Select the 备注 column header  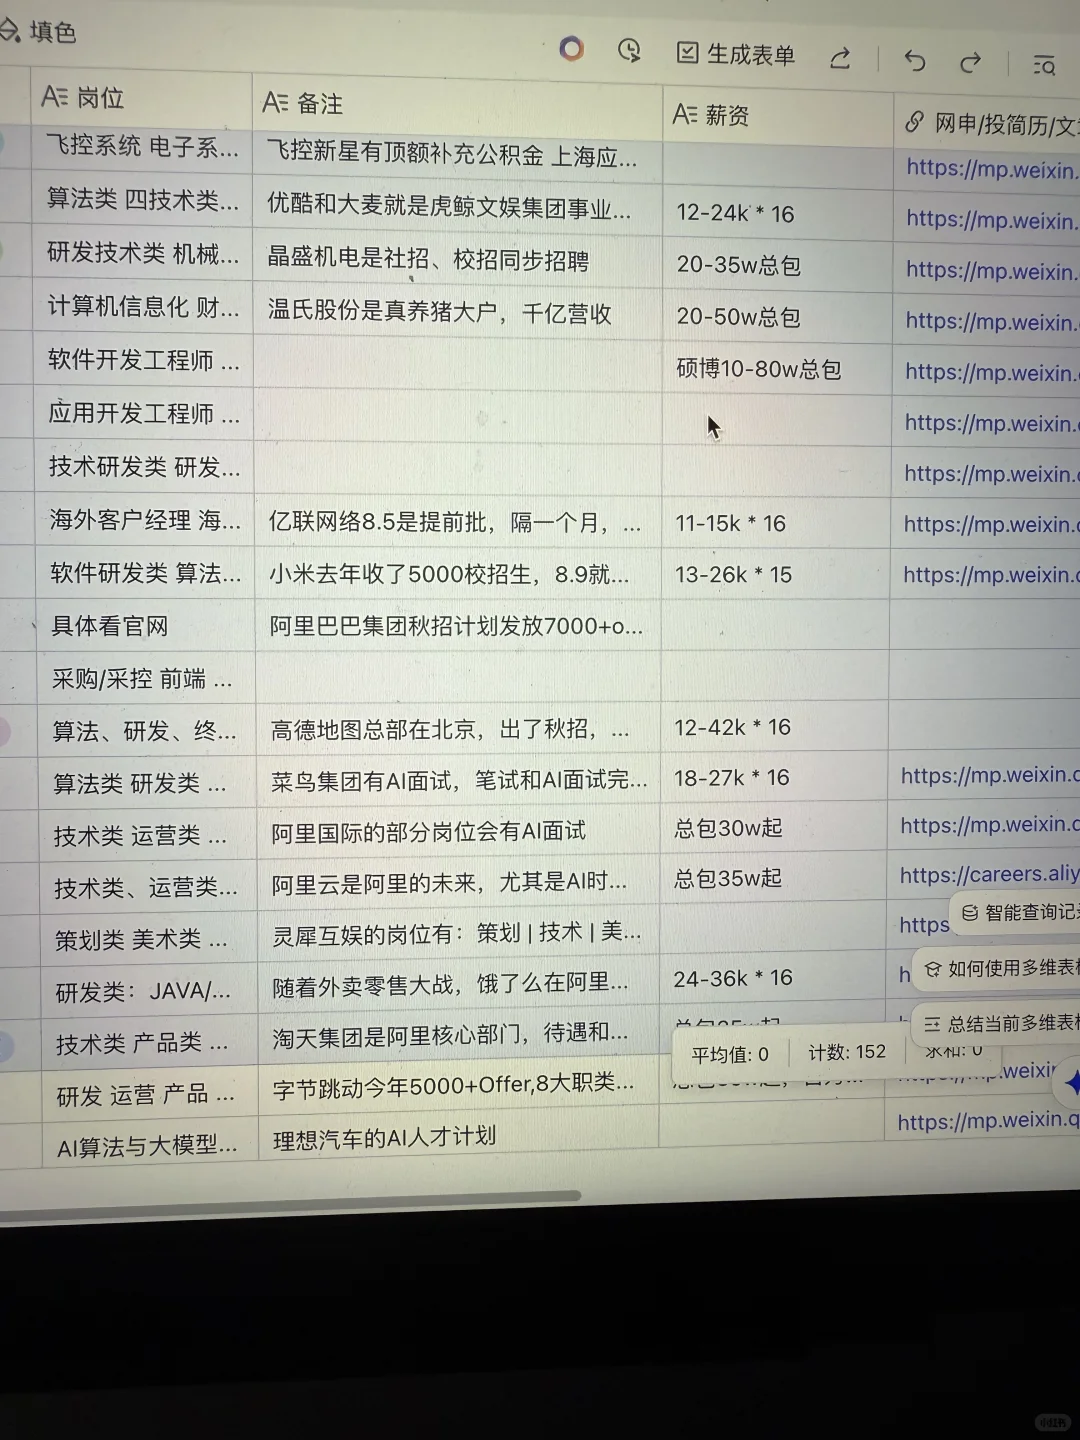(x=456, y=104)
